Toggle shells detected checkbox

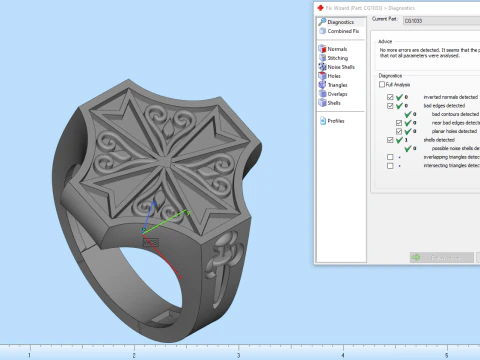point(390,140)
